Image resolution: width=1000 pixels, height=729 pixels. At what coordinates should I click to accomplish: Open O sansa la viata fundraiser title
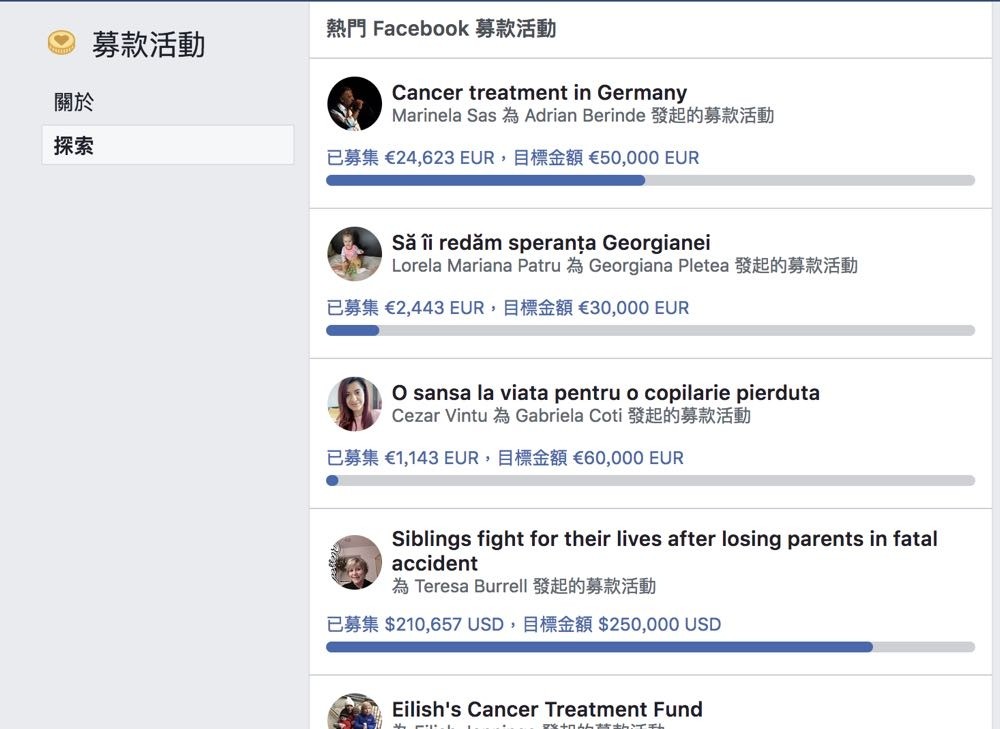(x=605, y=393)
